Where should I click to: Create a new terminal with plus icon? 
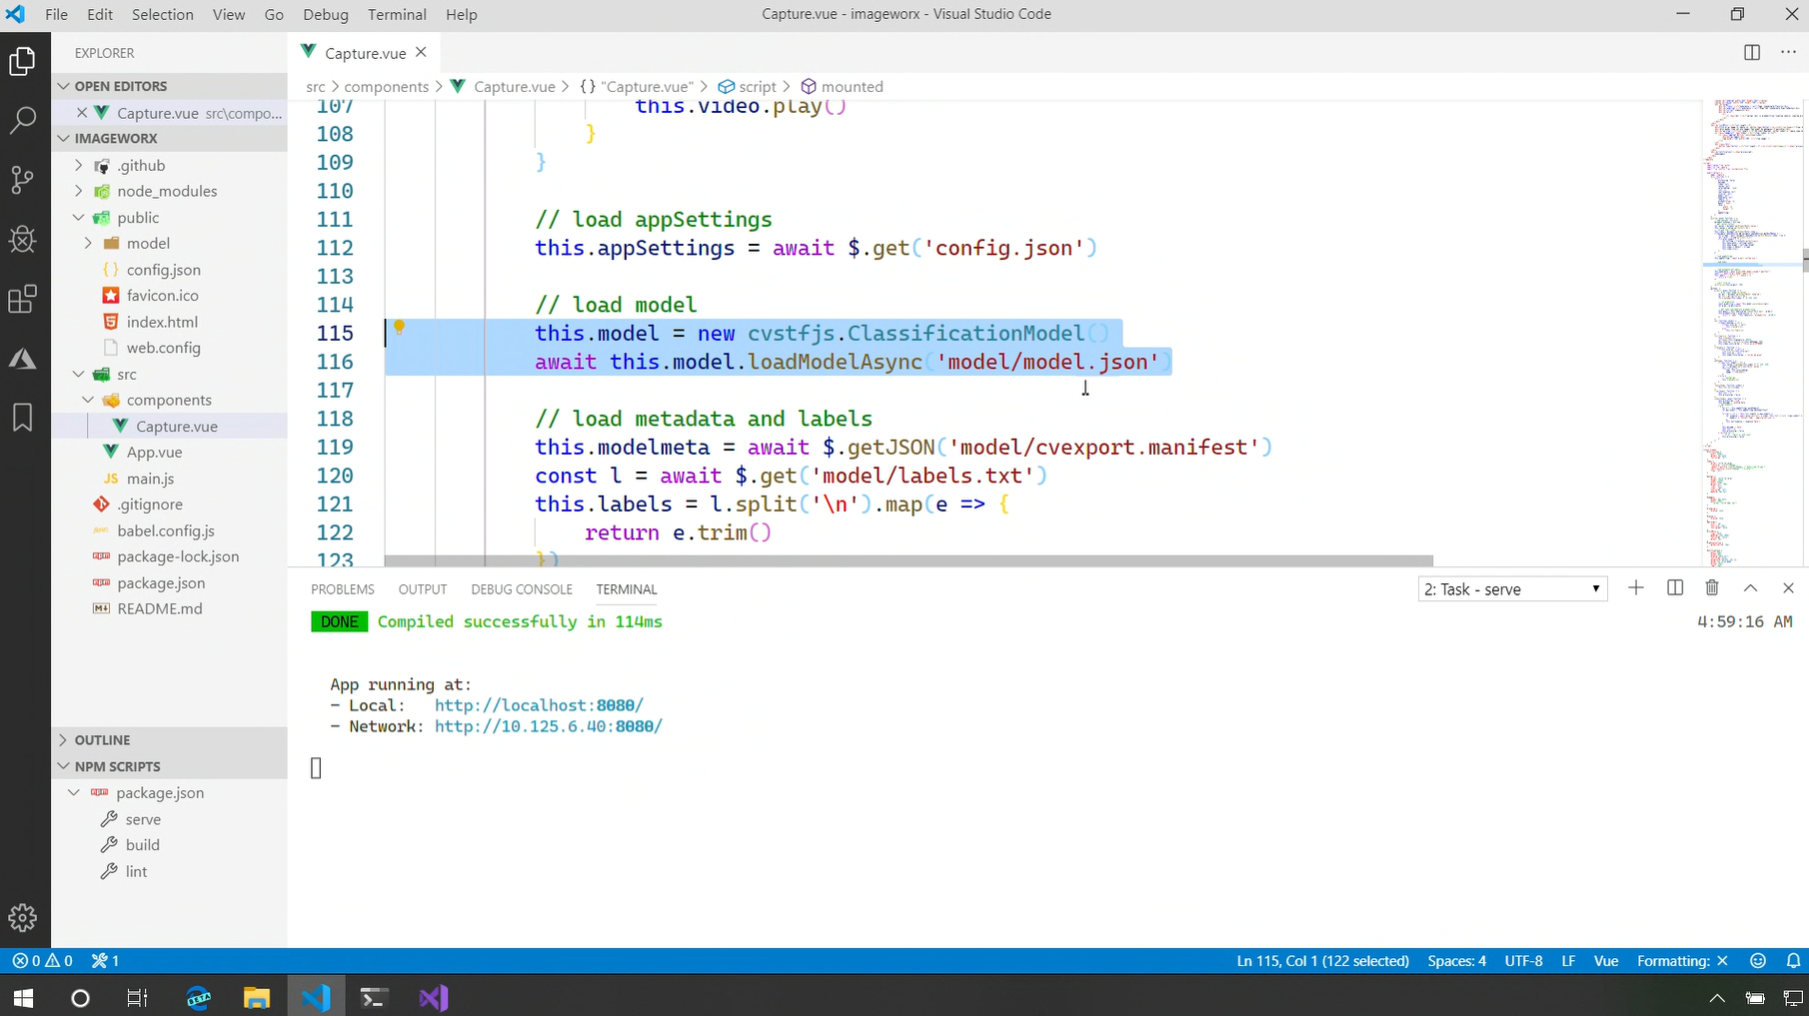[x=1636, y=589]
